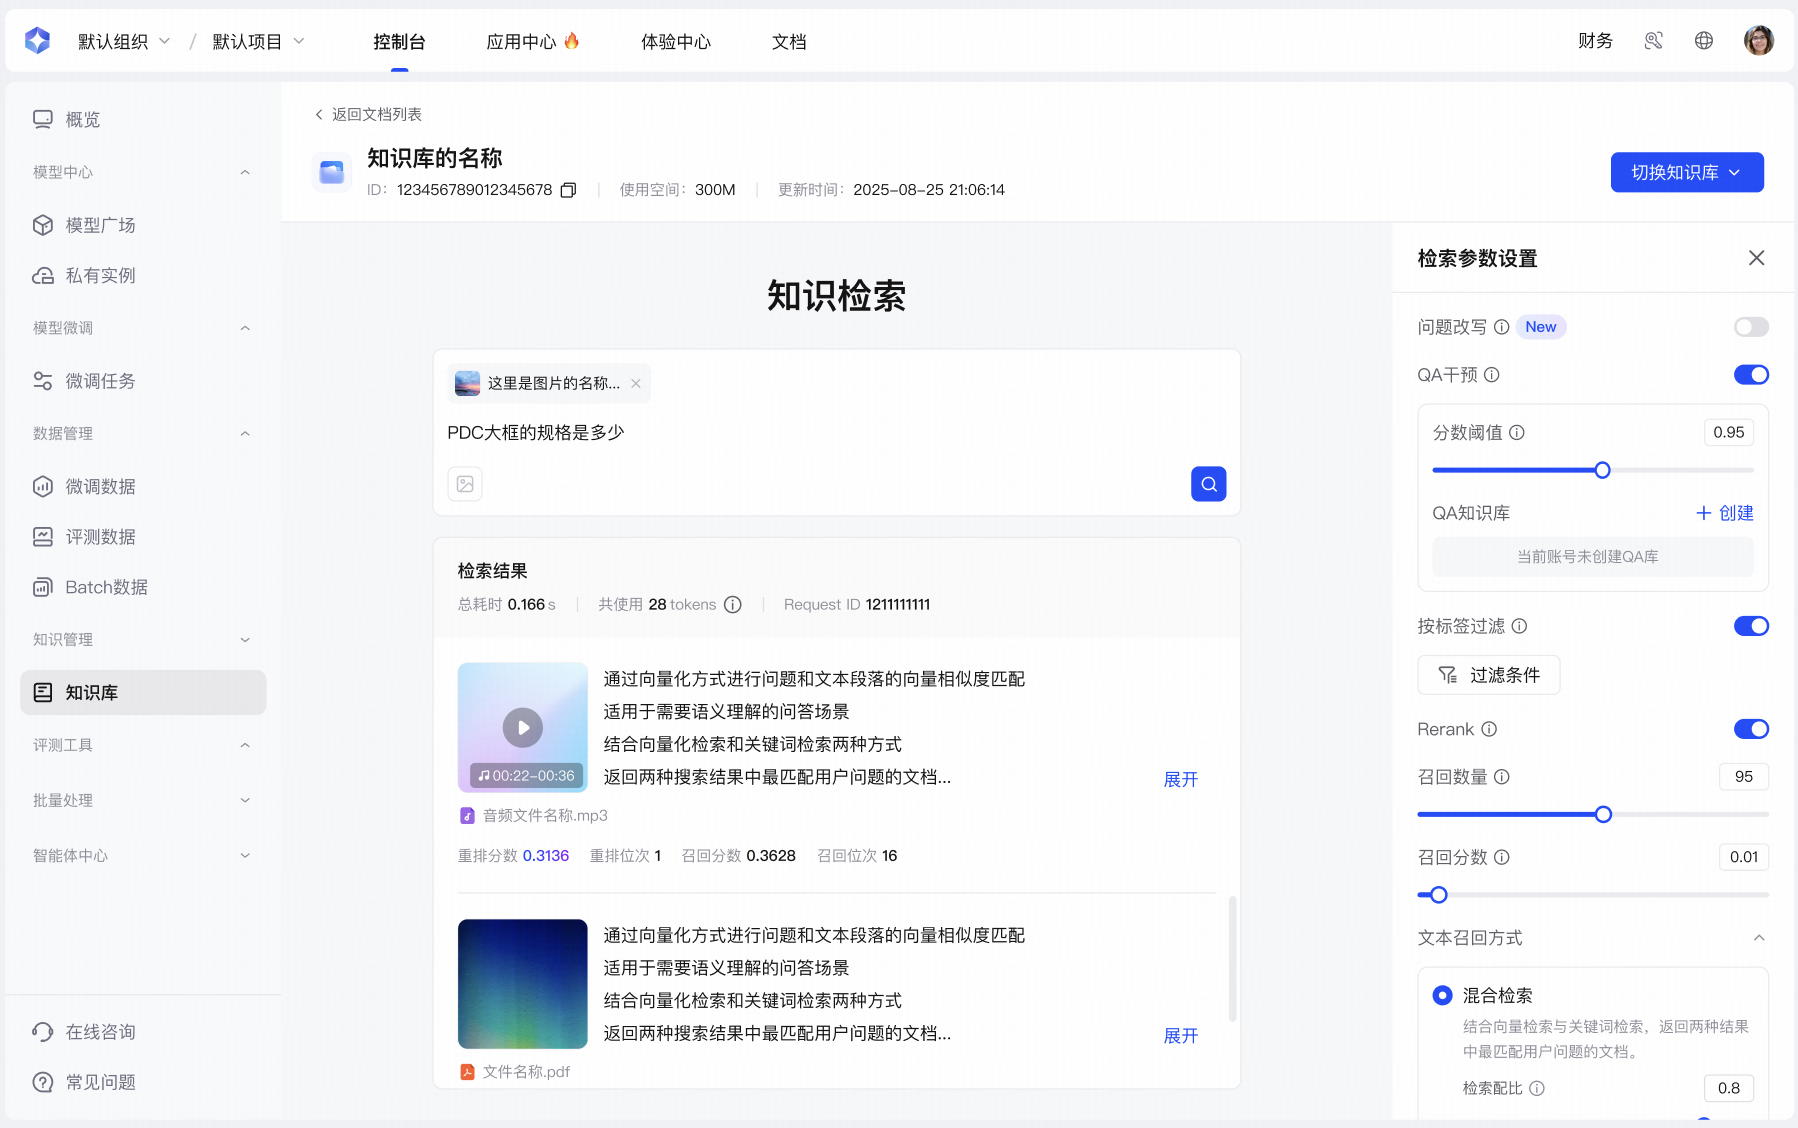Disable the Rerank toggle
The image size is (1798, 1128).
(1751, 729)
